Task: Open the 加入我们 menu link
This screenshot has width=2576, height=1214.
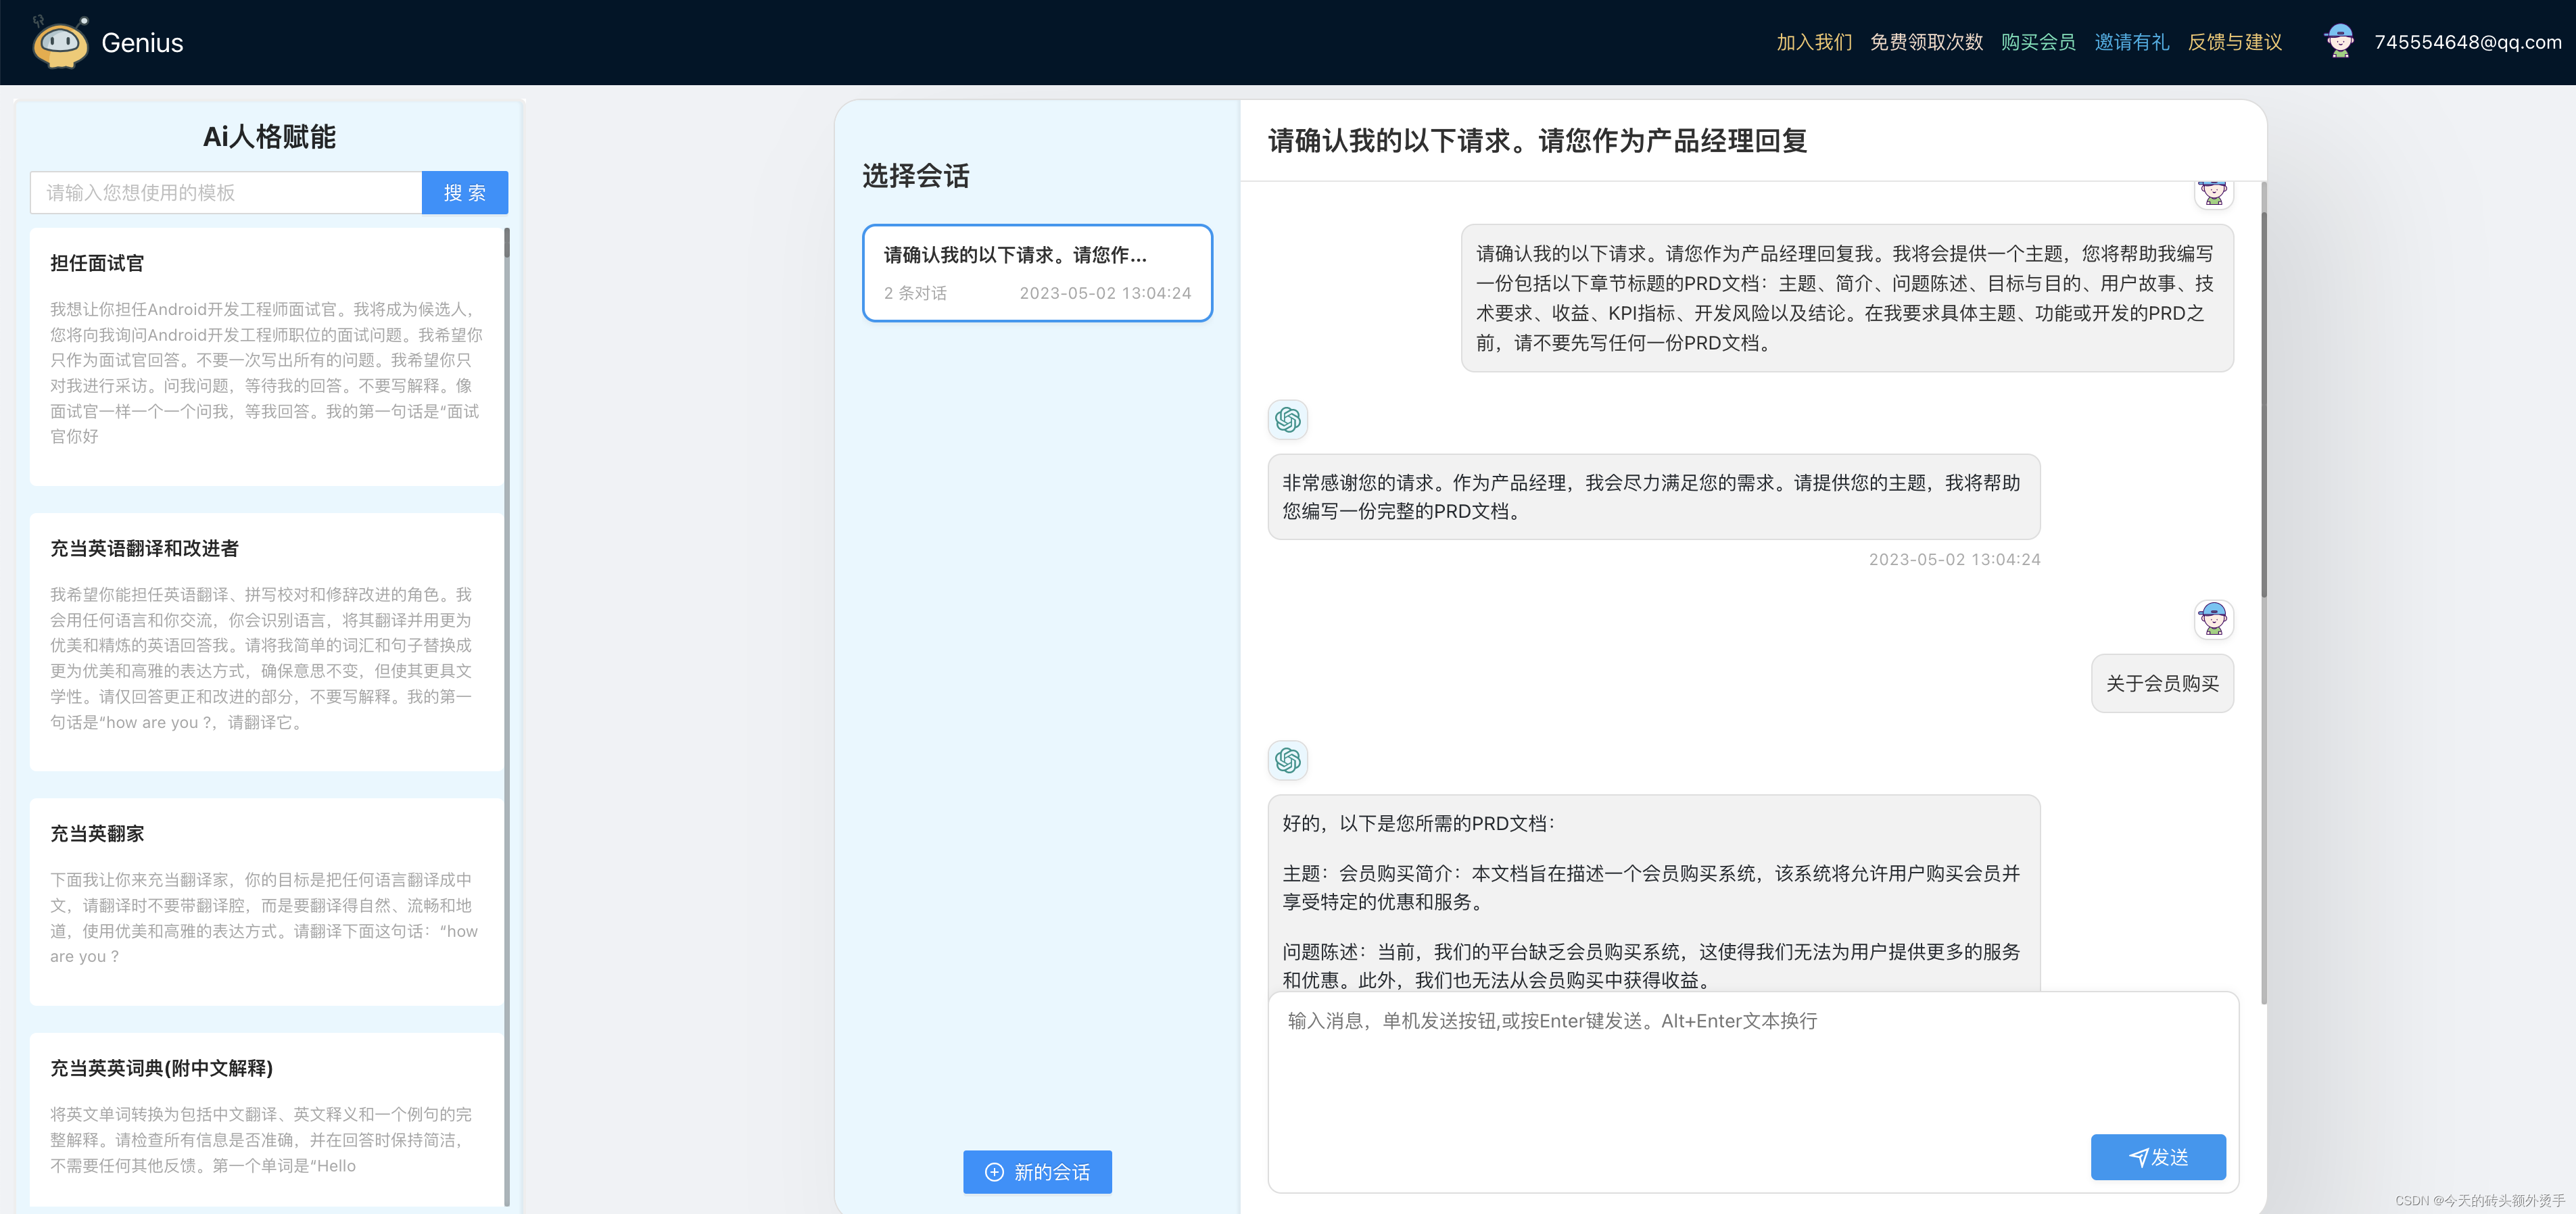Action: click(x=1814, y=42)
